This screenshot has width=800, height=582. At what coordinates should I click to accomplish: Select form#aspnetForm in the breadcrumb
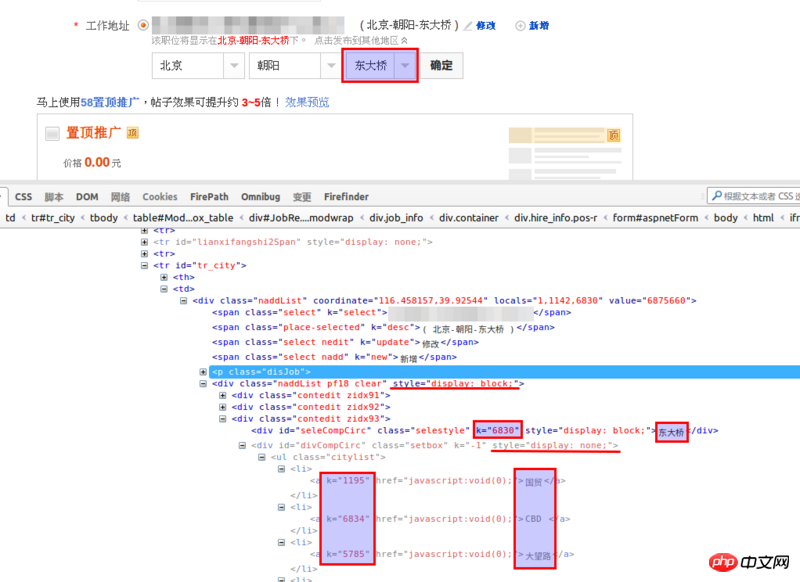(655, 218)
